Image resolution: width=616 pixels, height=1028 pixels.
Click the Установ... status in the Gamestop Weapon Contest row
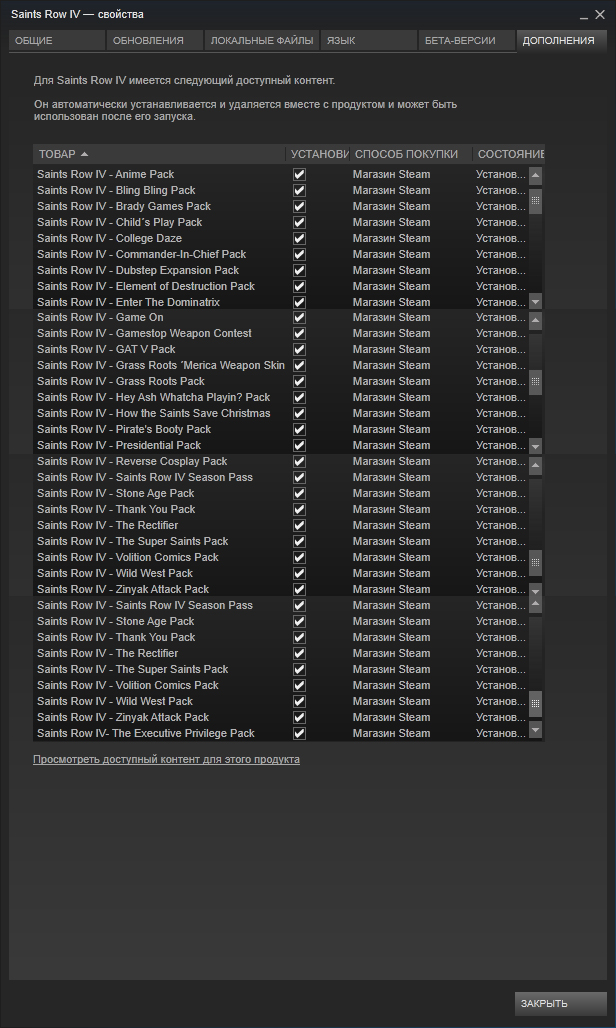coord(501,334)
